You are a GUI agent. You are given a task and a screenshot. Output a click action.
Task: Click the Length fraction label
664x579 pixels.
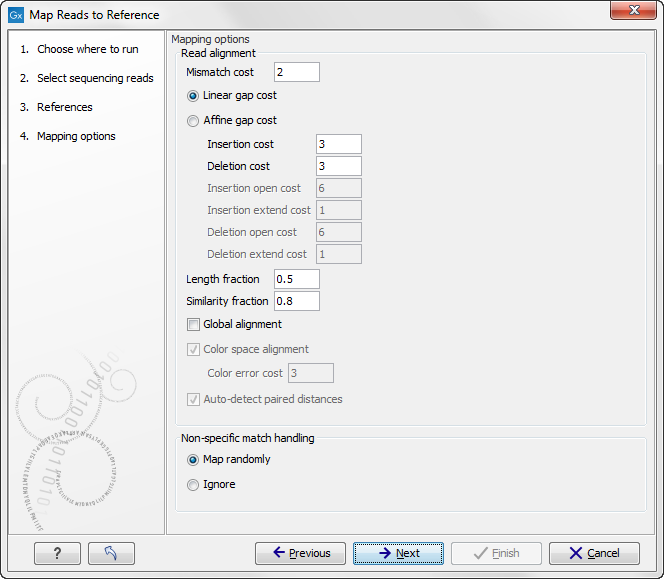coord(223,280)
